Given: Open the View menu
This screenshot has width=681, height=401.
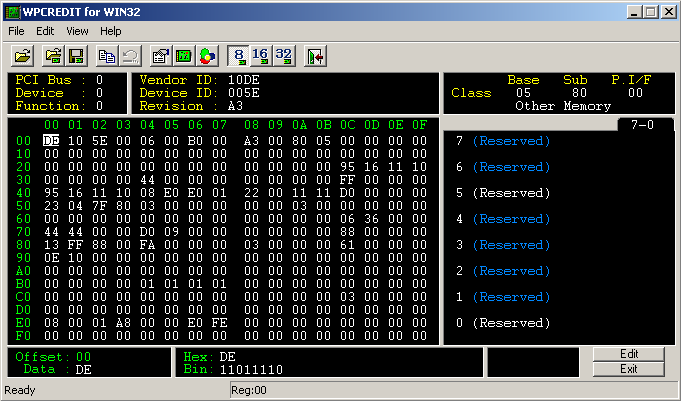Looking at the screenshot, I should click(x=77, y=31).
